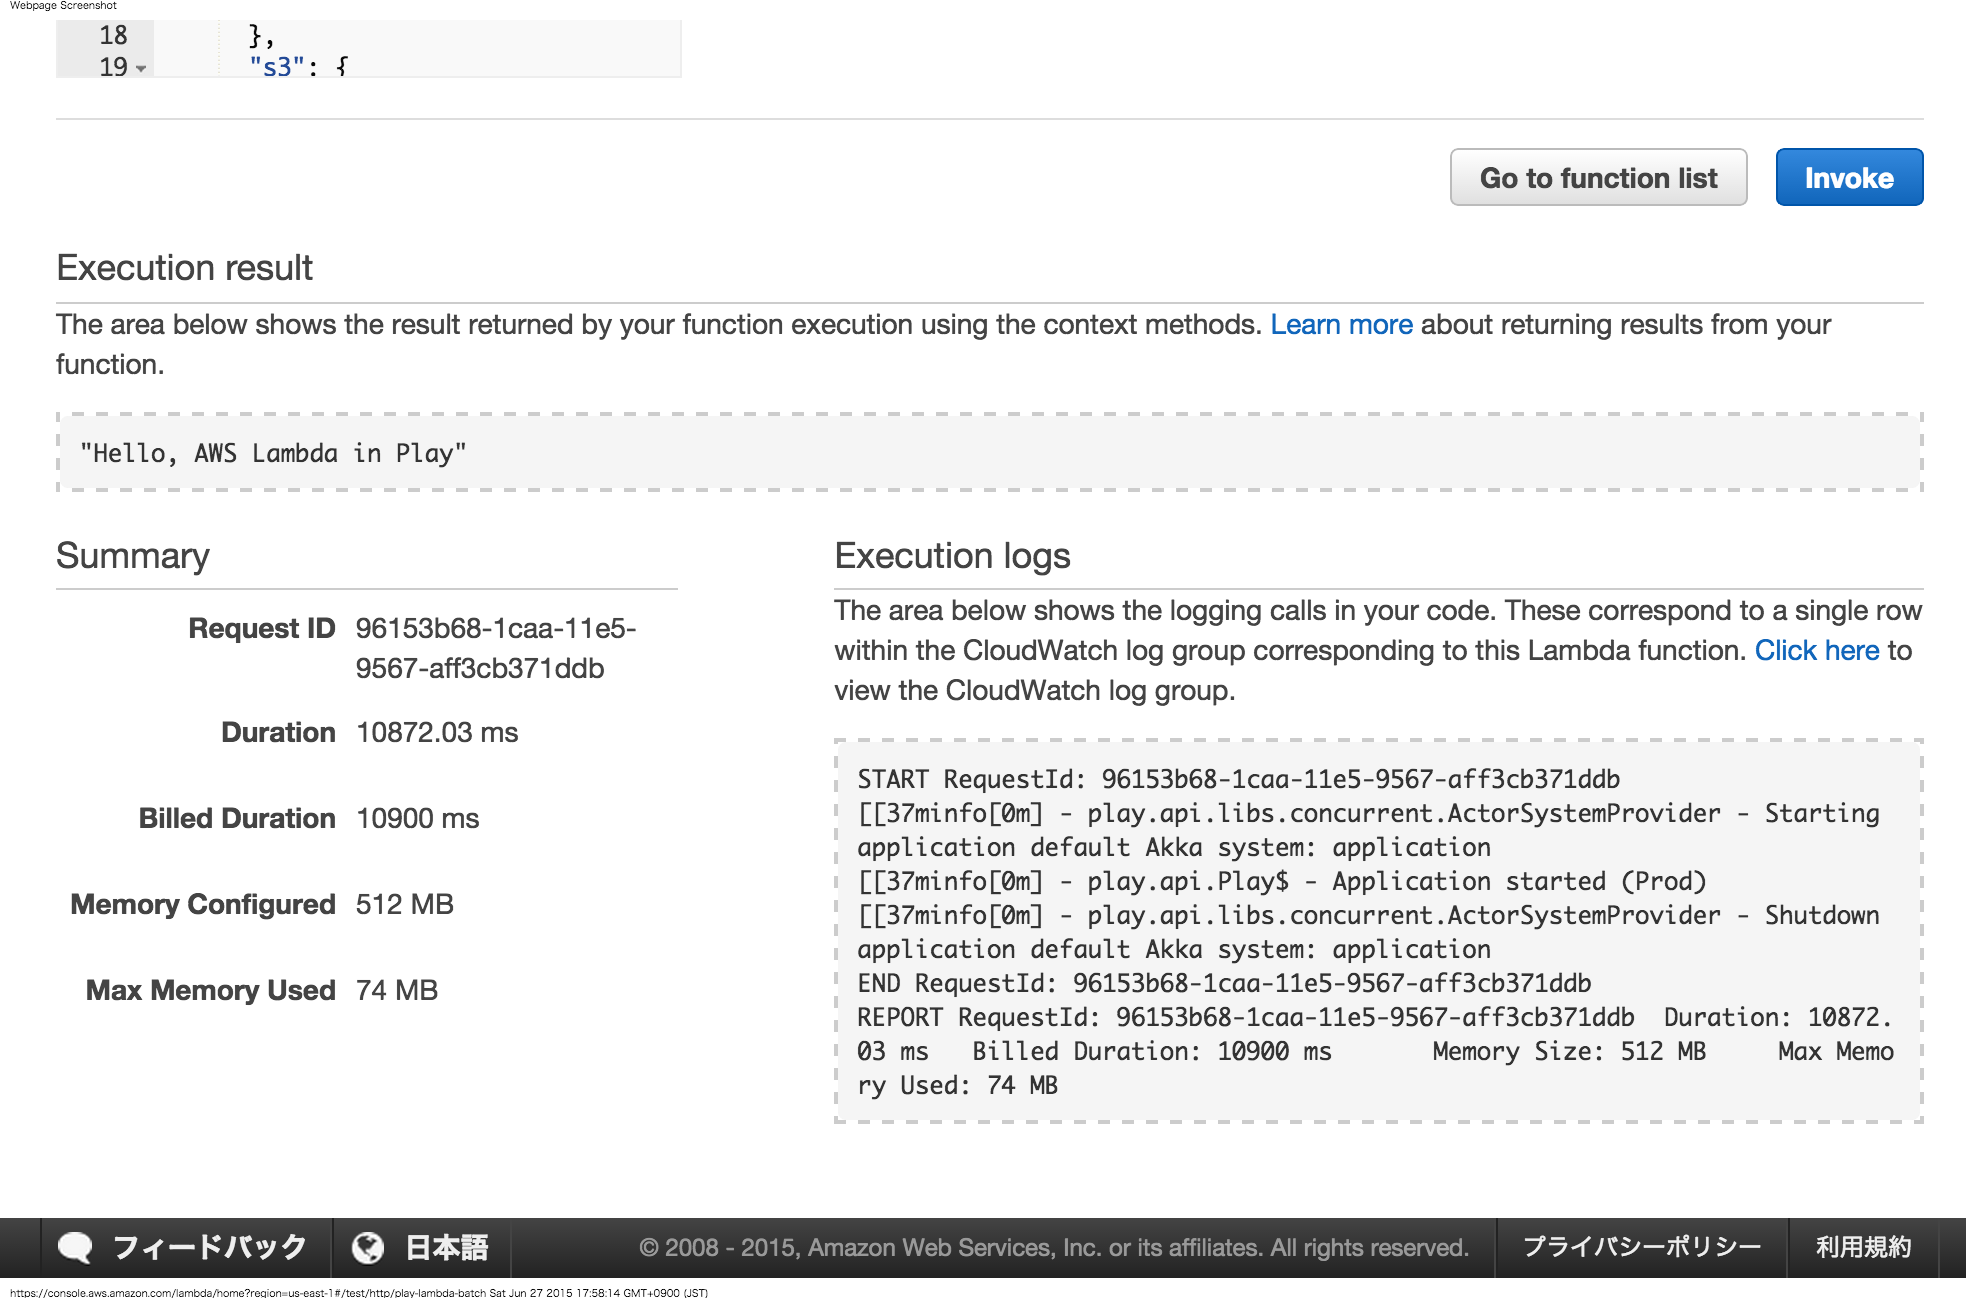The image size is (1966, 1298).
Task: Open the Go to function list button
Action: coord(1598,178)
